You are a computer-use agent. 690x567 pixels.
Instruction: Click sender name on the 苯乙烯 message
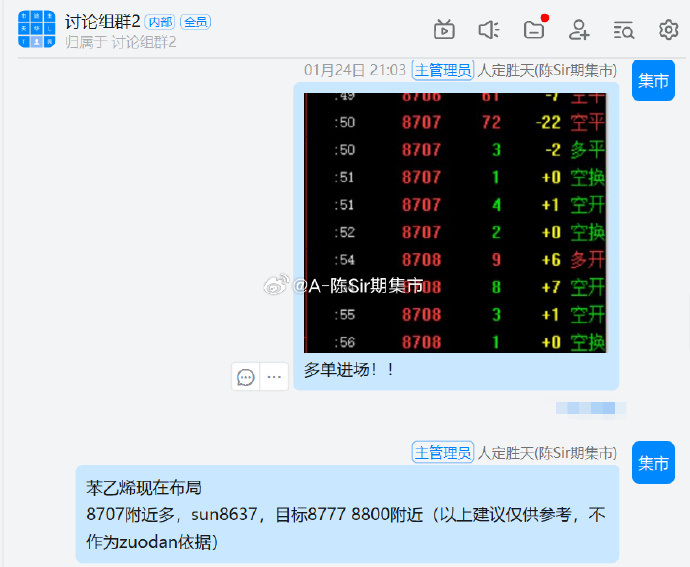pyautogui.click(x=547, y=453)
